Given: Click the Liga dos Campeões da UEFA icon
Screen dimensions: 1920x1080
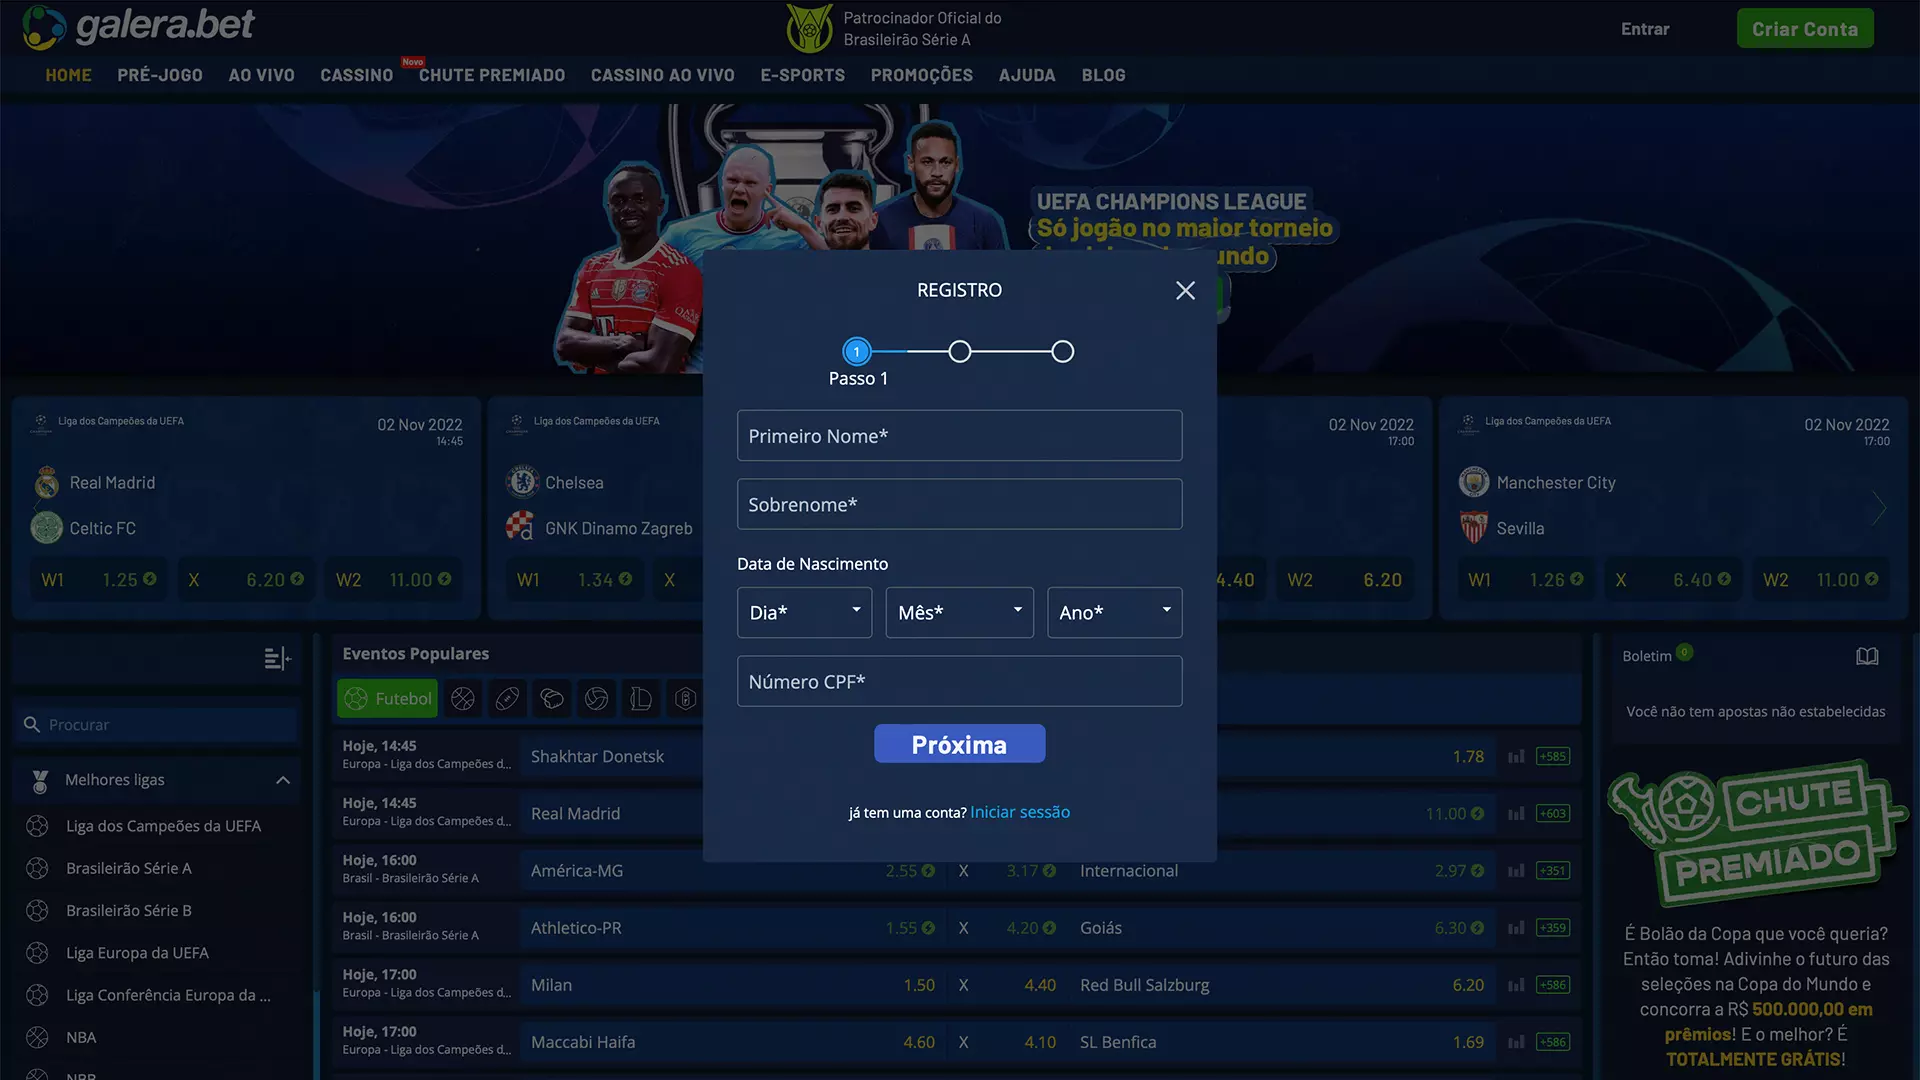Looking at the screenshot, I should pyautogui.click(x=38, y=824).
